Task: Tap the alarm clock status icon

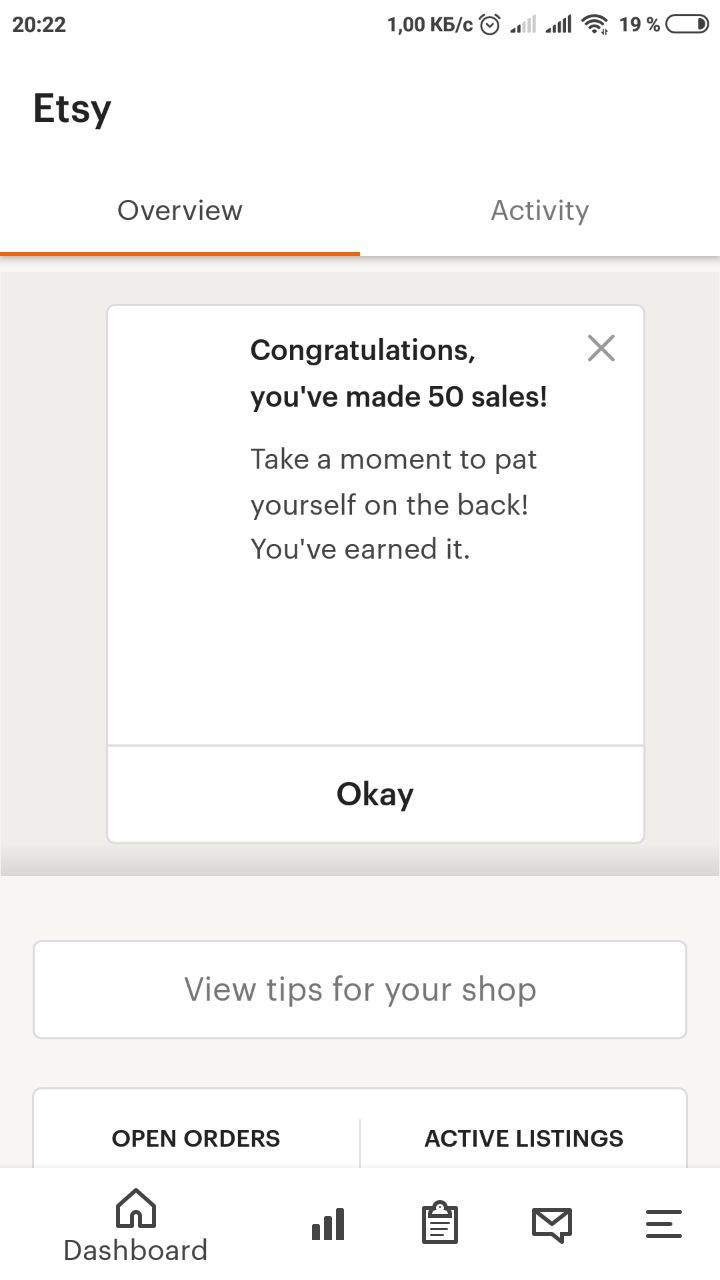Action: [490, 25]
